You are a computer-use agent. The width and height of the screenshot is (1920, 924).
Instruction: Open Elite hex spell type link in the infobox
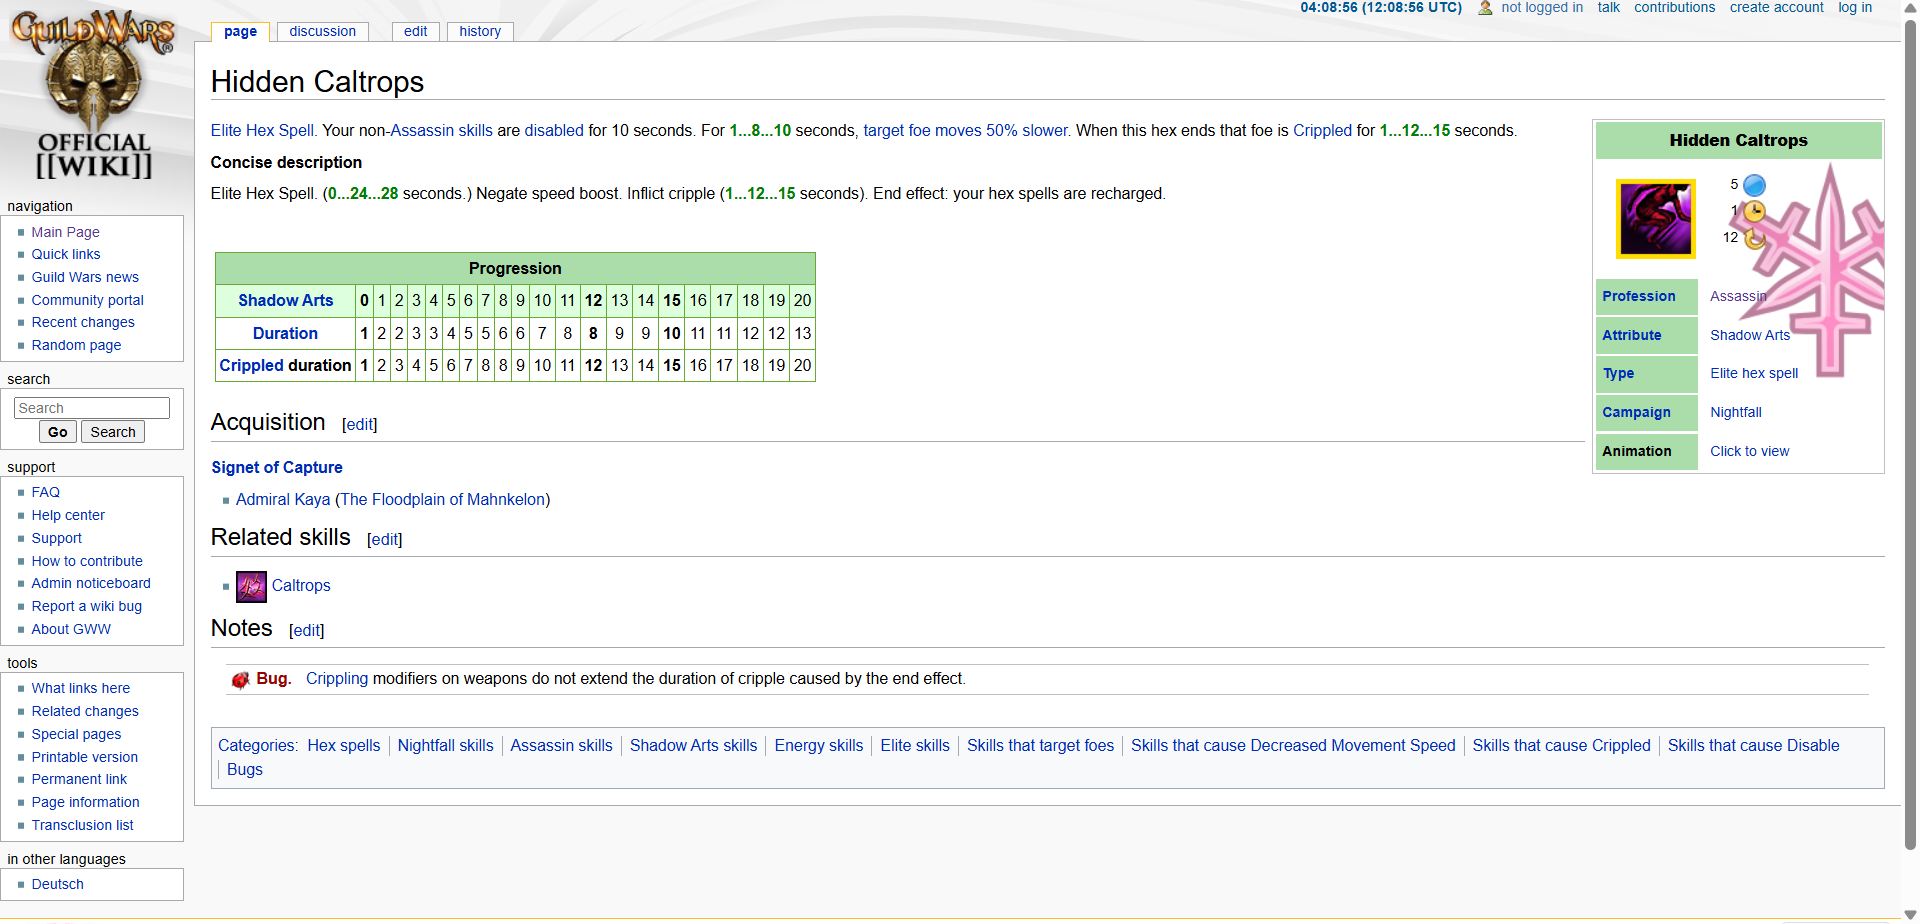click(1754, 373)
